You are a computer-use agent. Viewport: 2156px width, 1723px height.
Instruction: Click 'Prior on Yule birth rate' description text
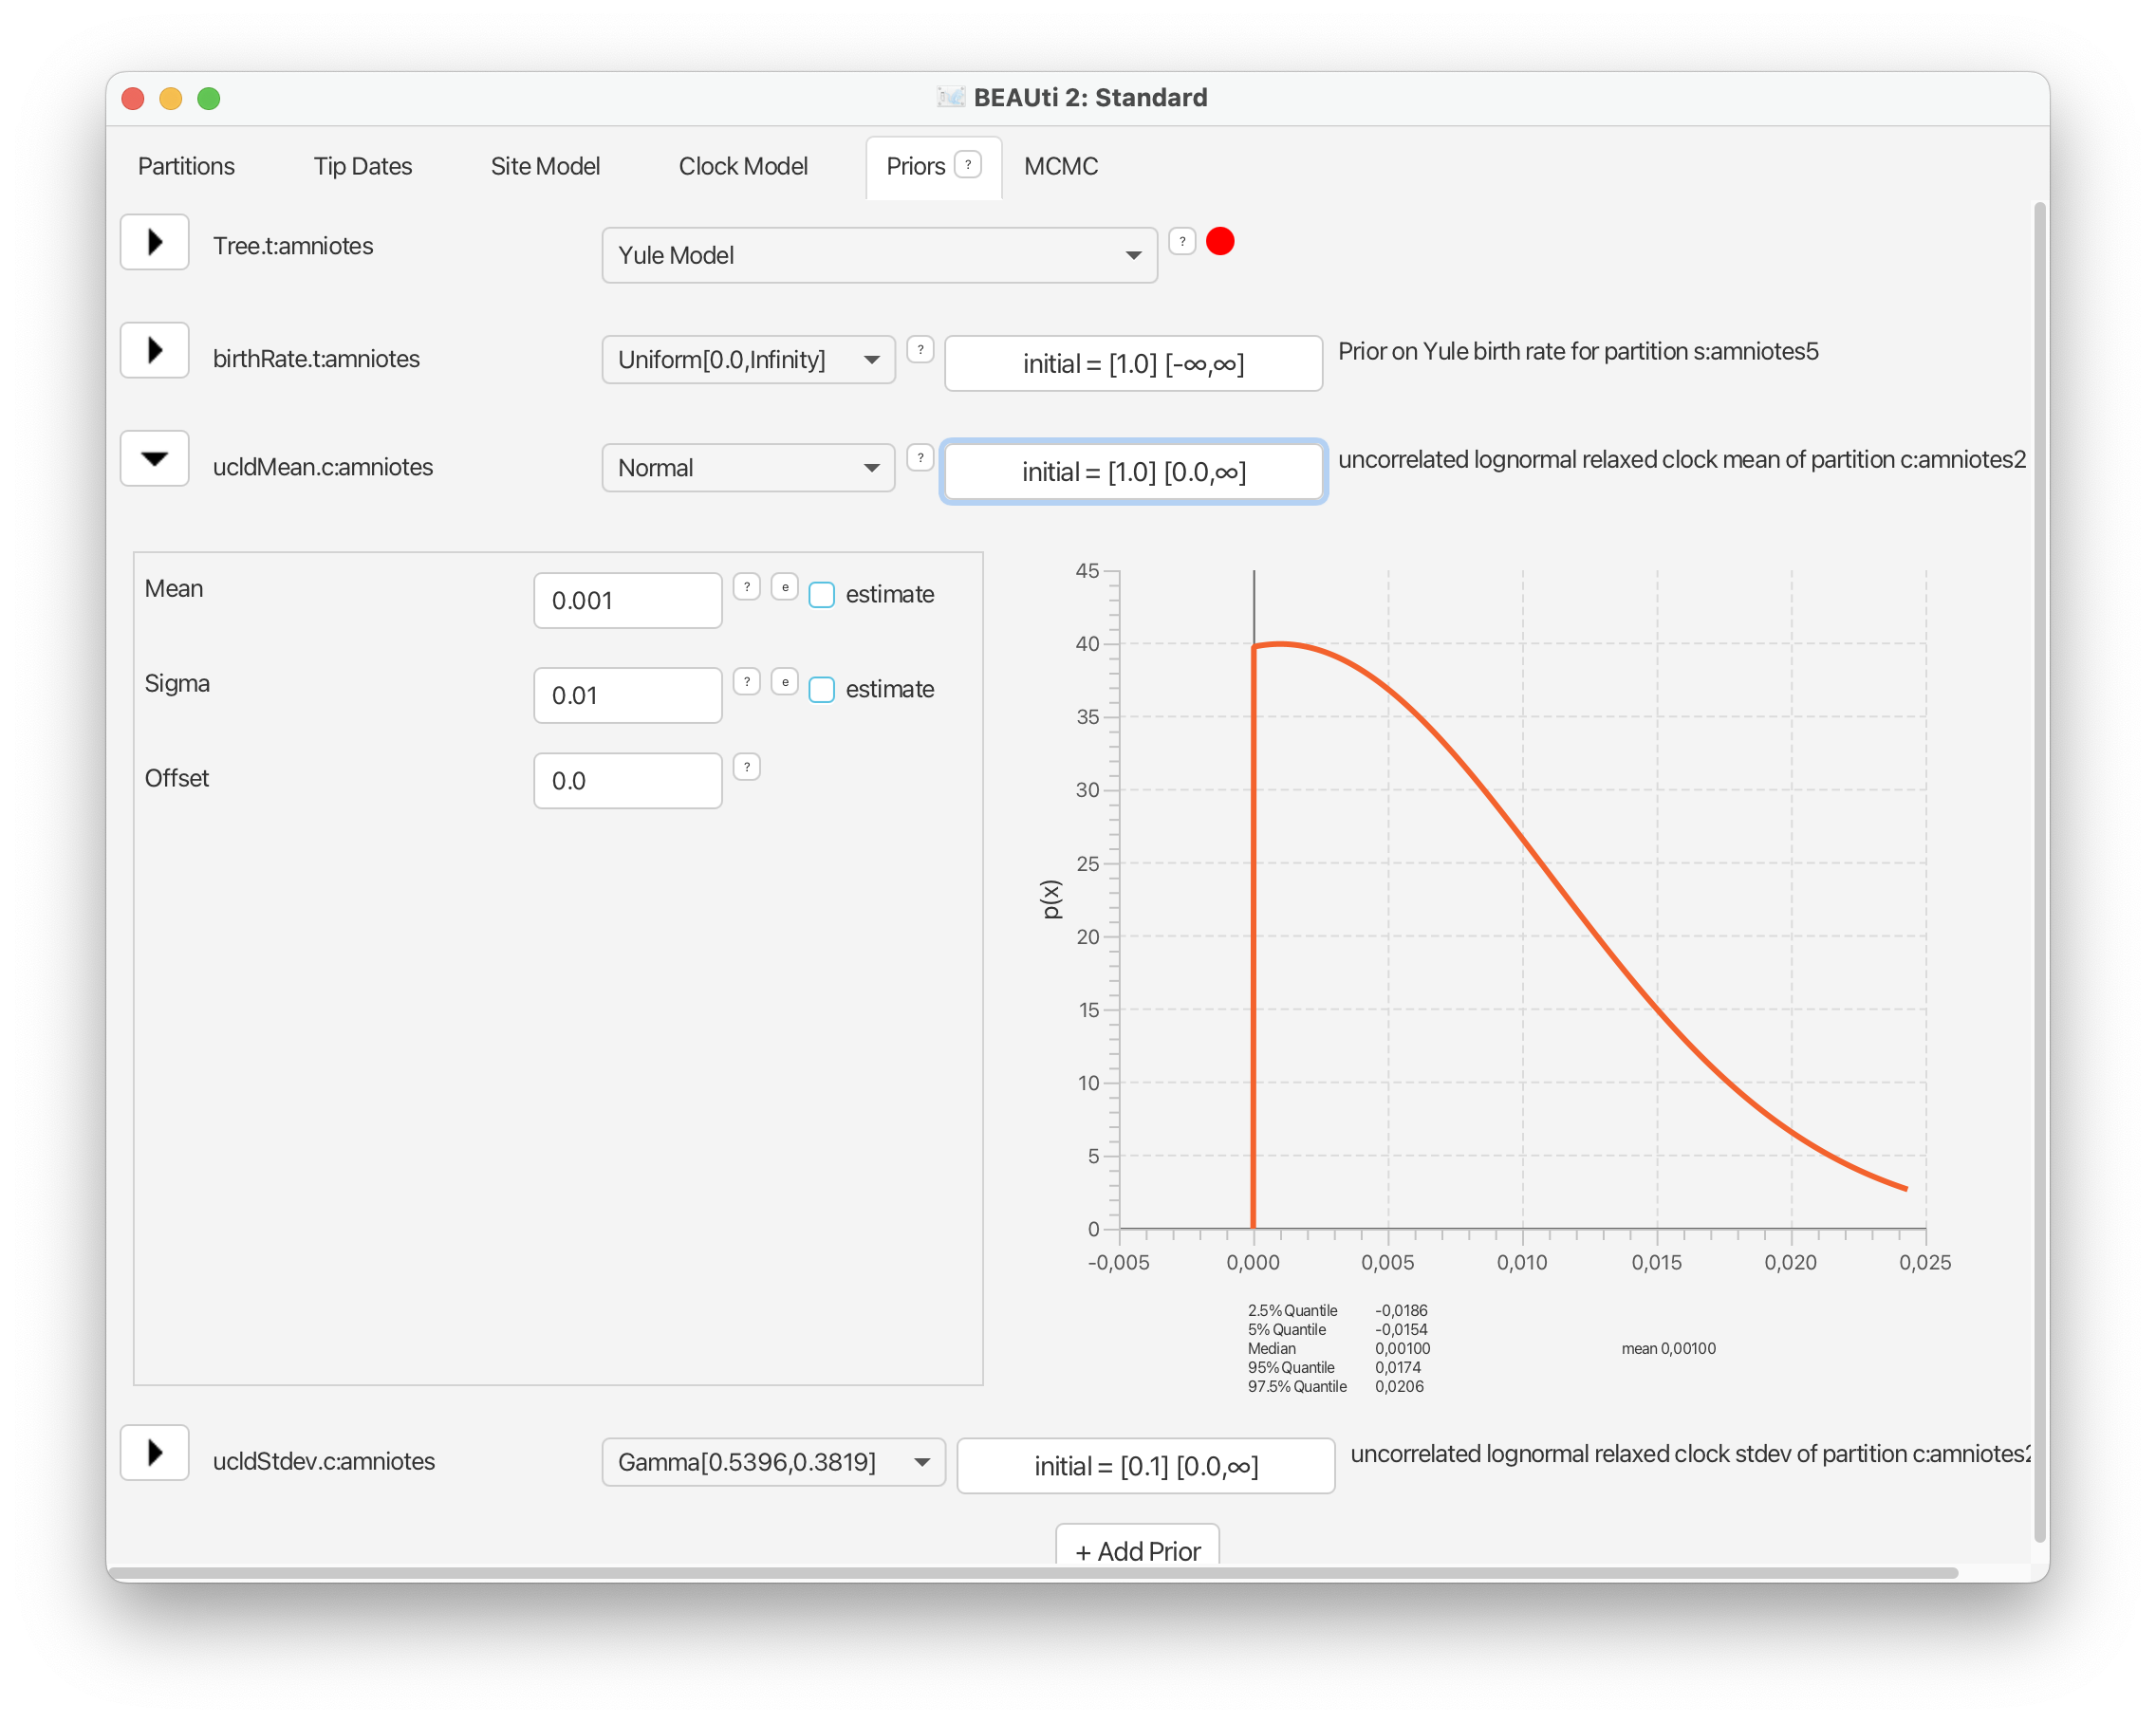point(1578,351)
